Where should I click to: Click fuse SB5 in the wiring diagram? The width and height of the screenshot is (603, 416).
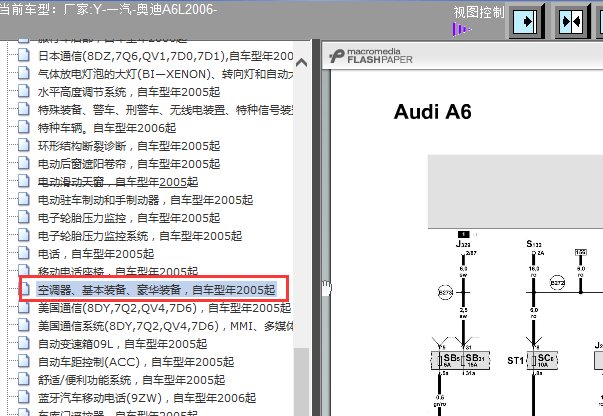(449, 360)
